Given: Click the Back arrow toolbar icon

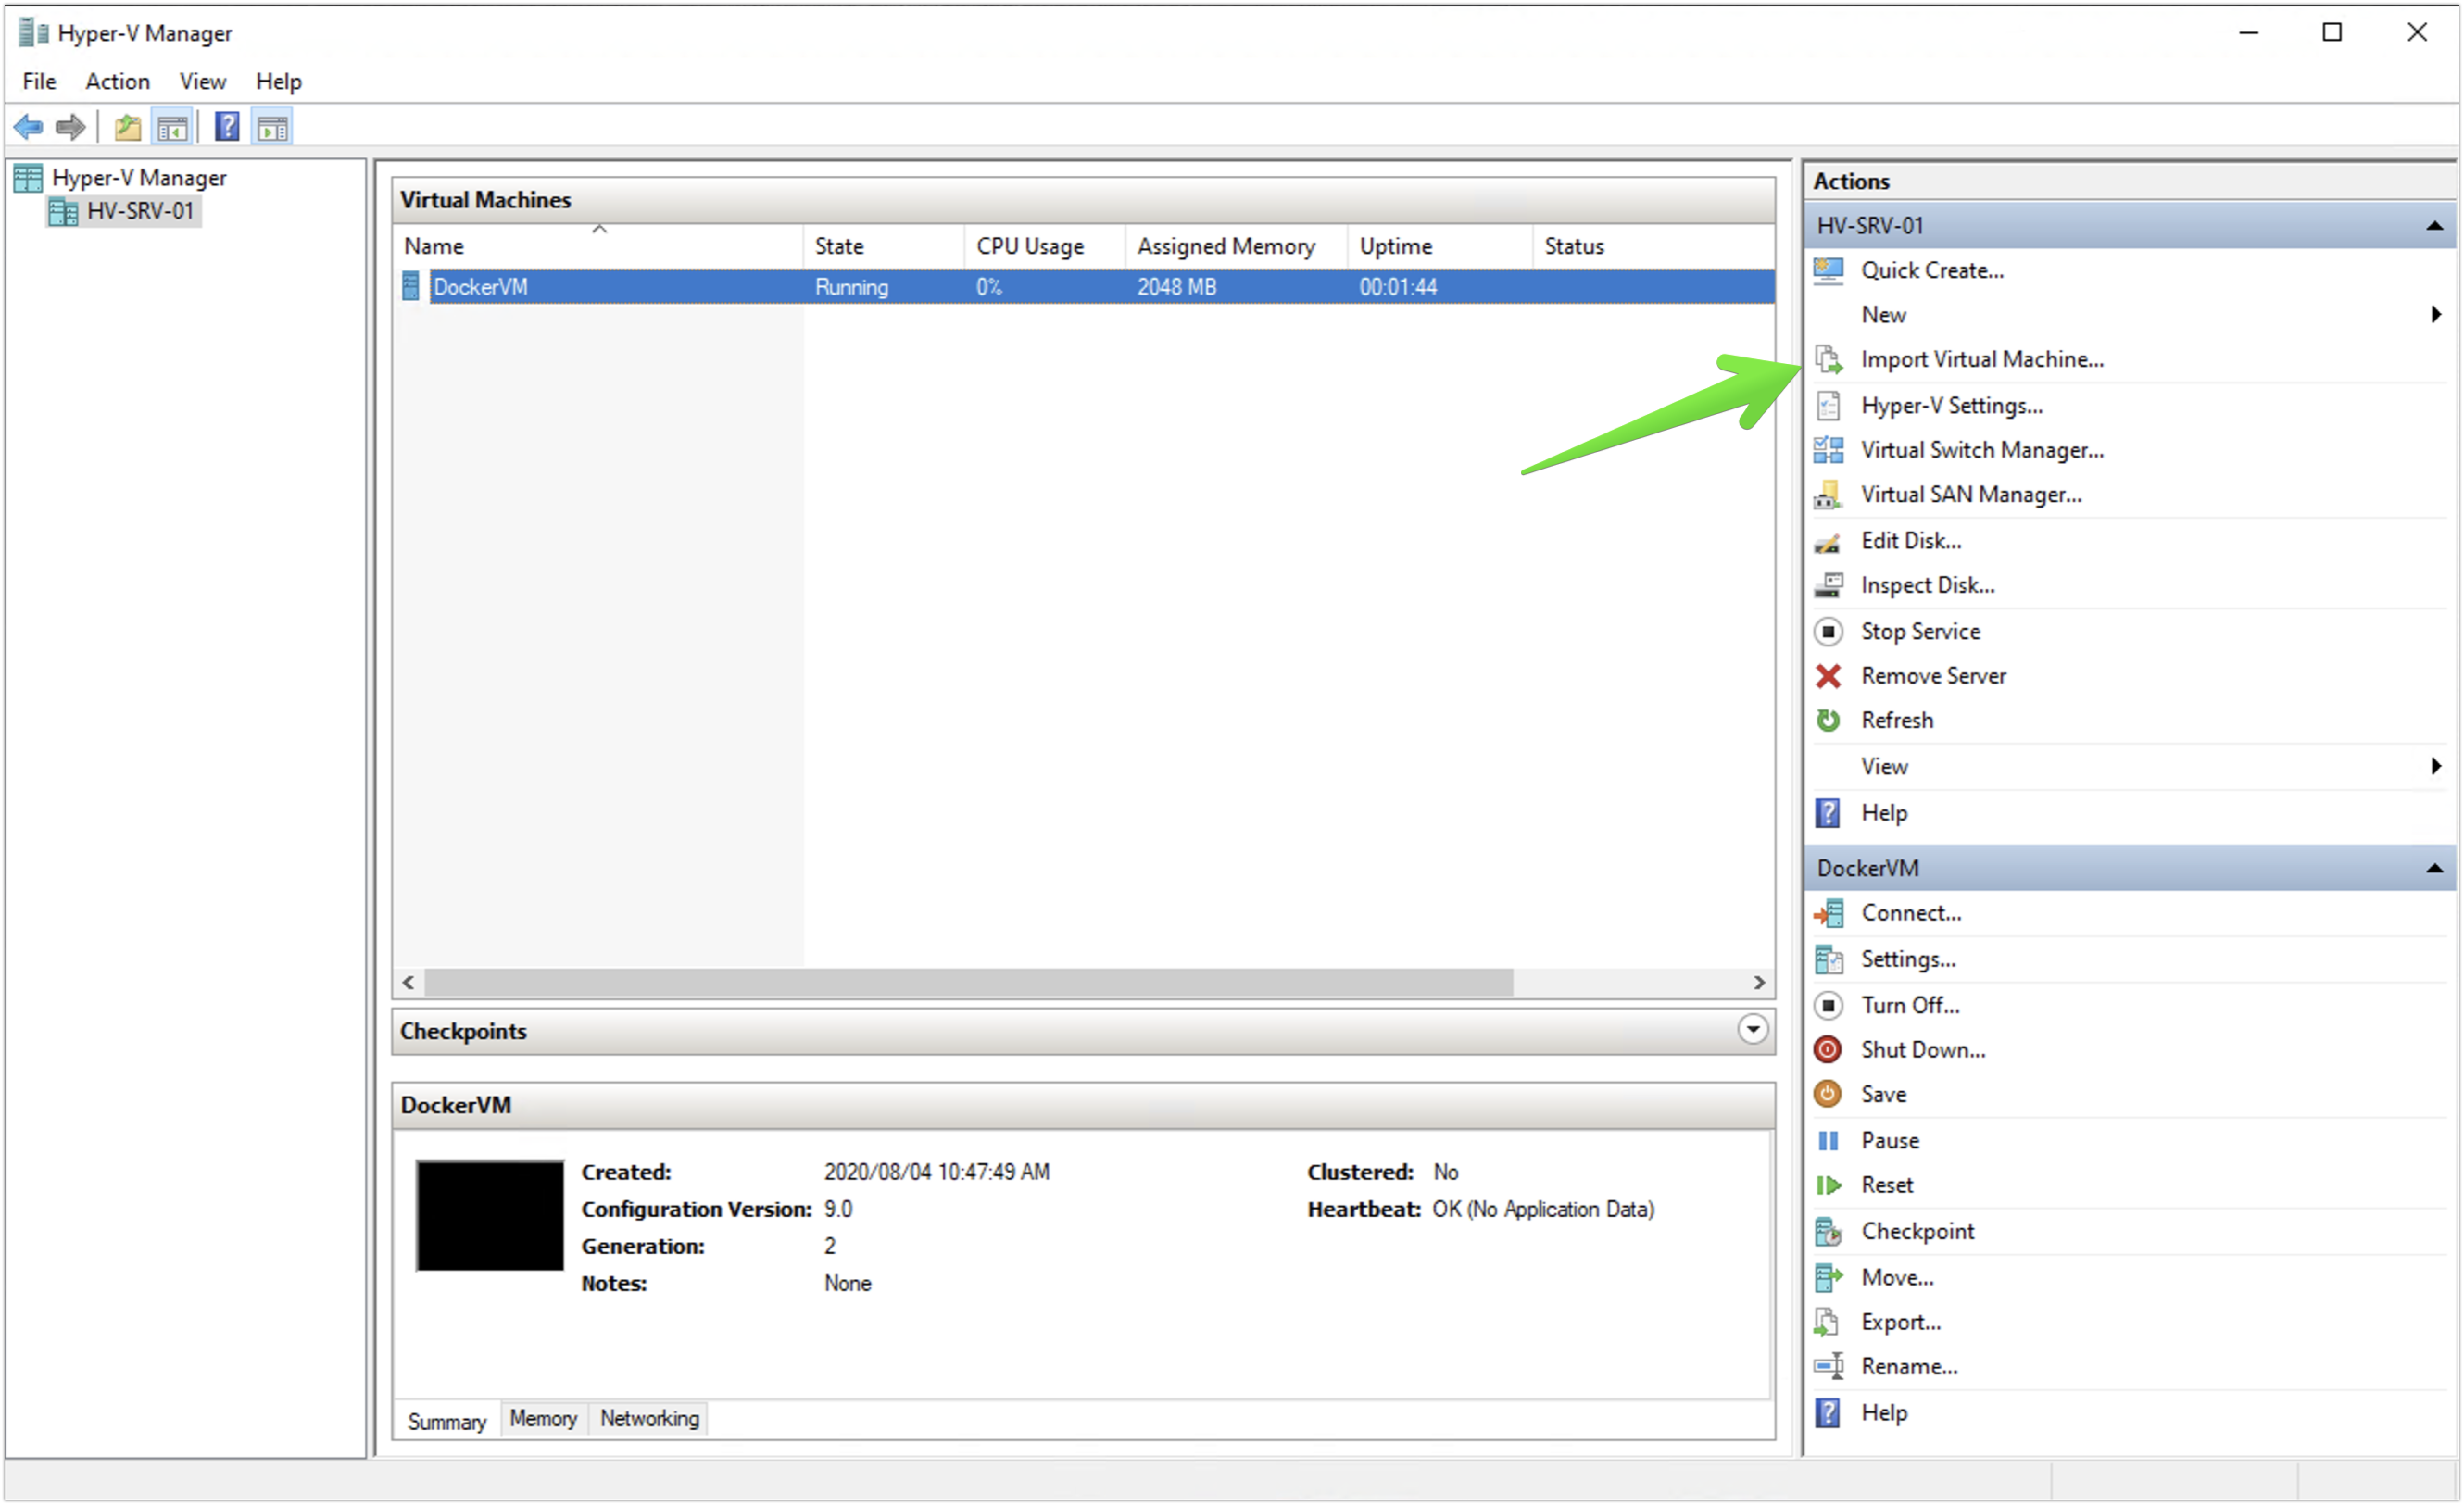Looking at the screenshot, I should click(x=28, y=127).
